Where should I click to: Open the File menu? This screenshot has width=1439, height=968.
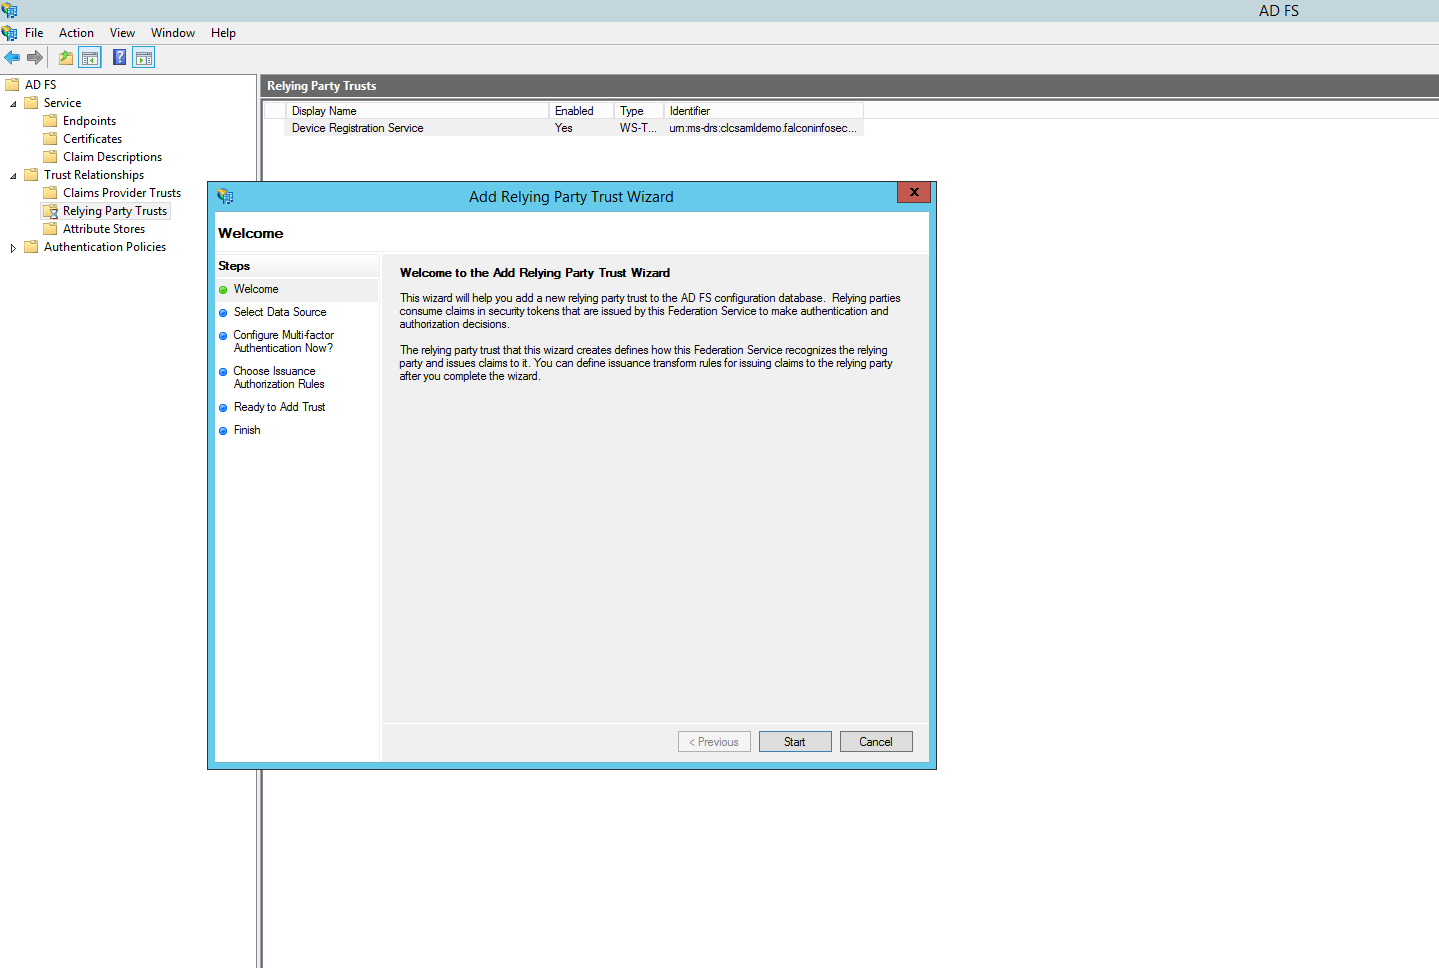pyautogui.click(x=34, y=33)
